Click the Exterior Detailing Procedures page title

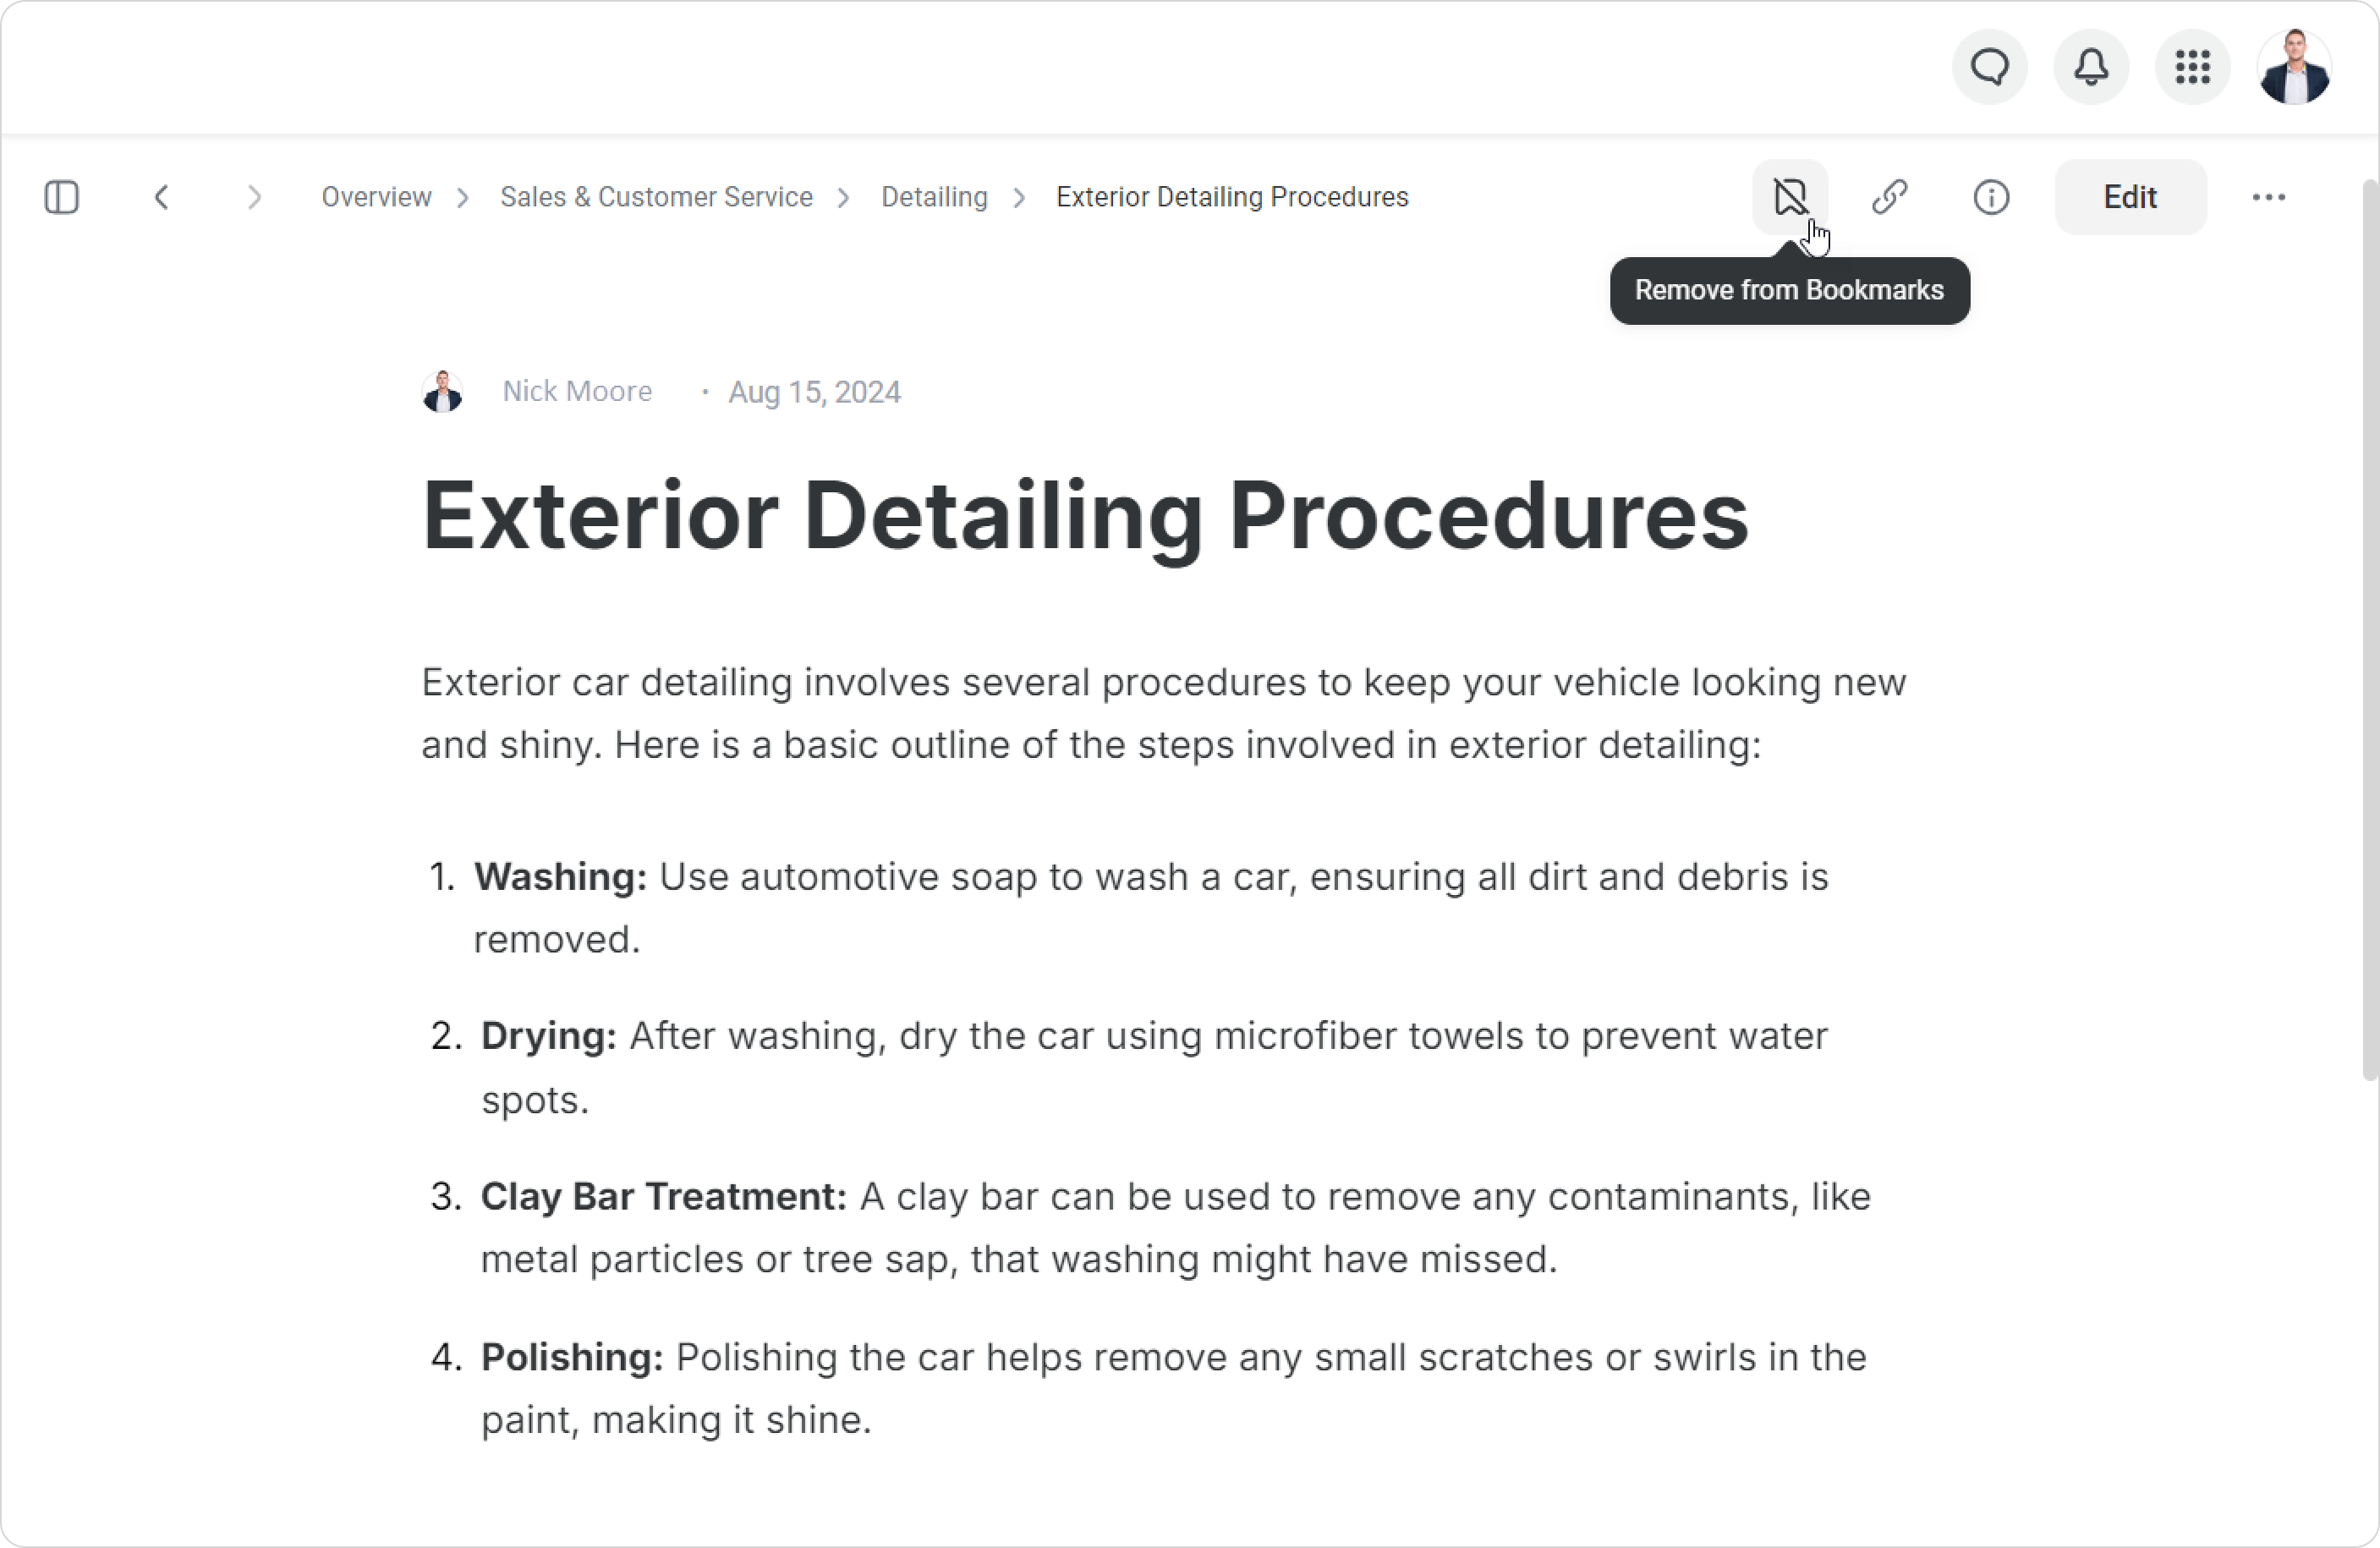tap(1085, 516)
